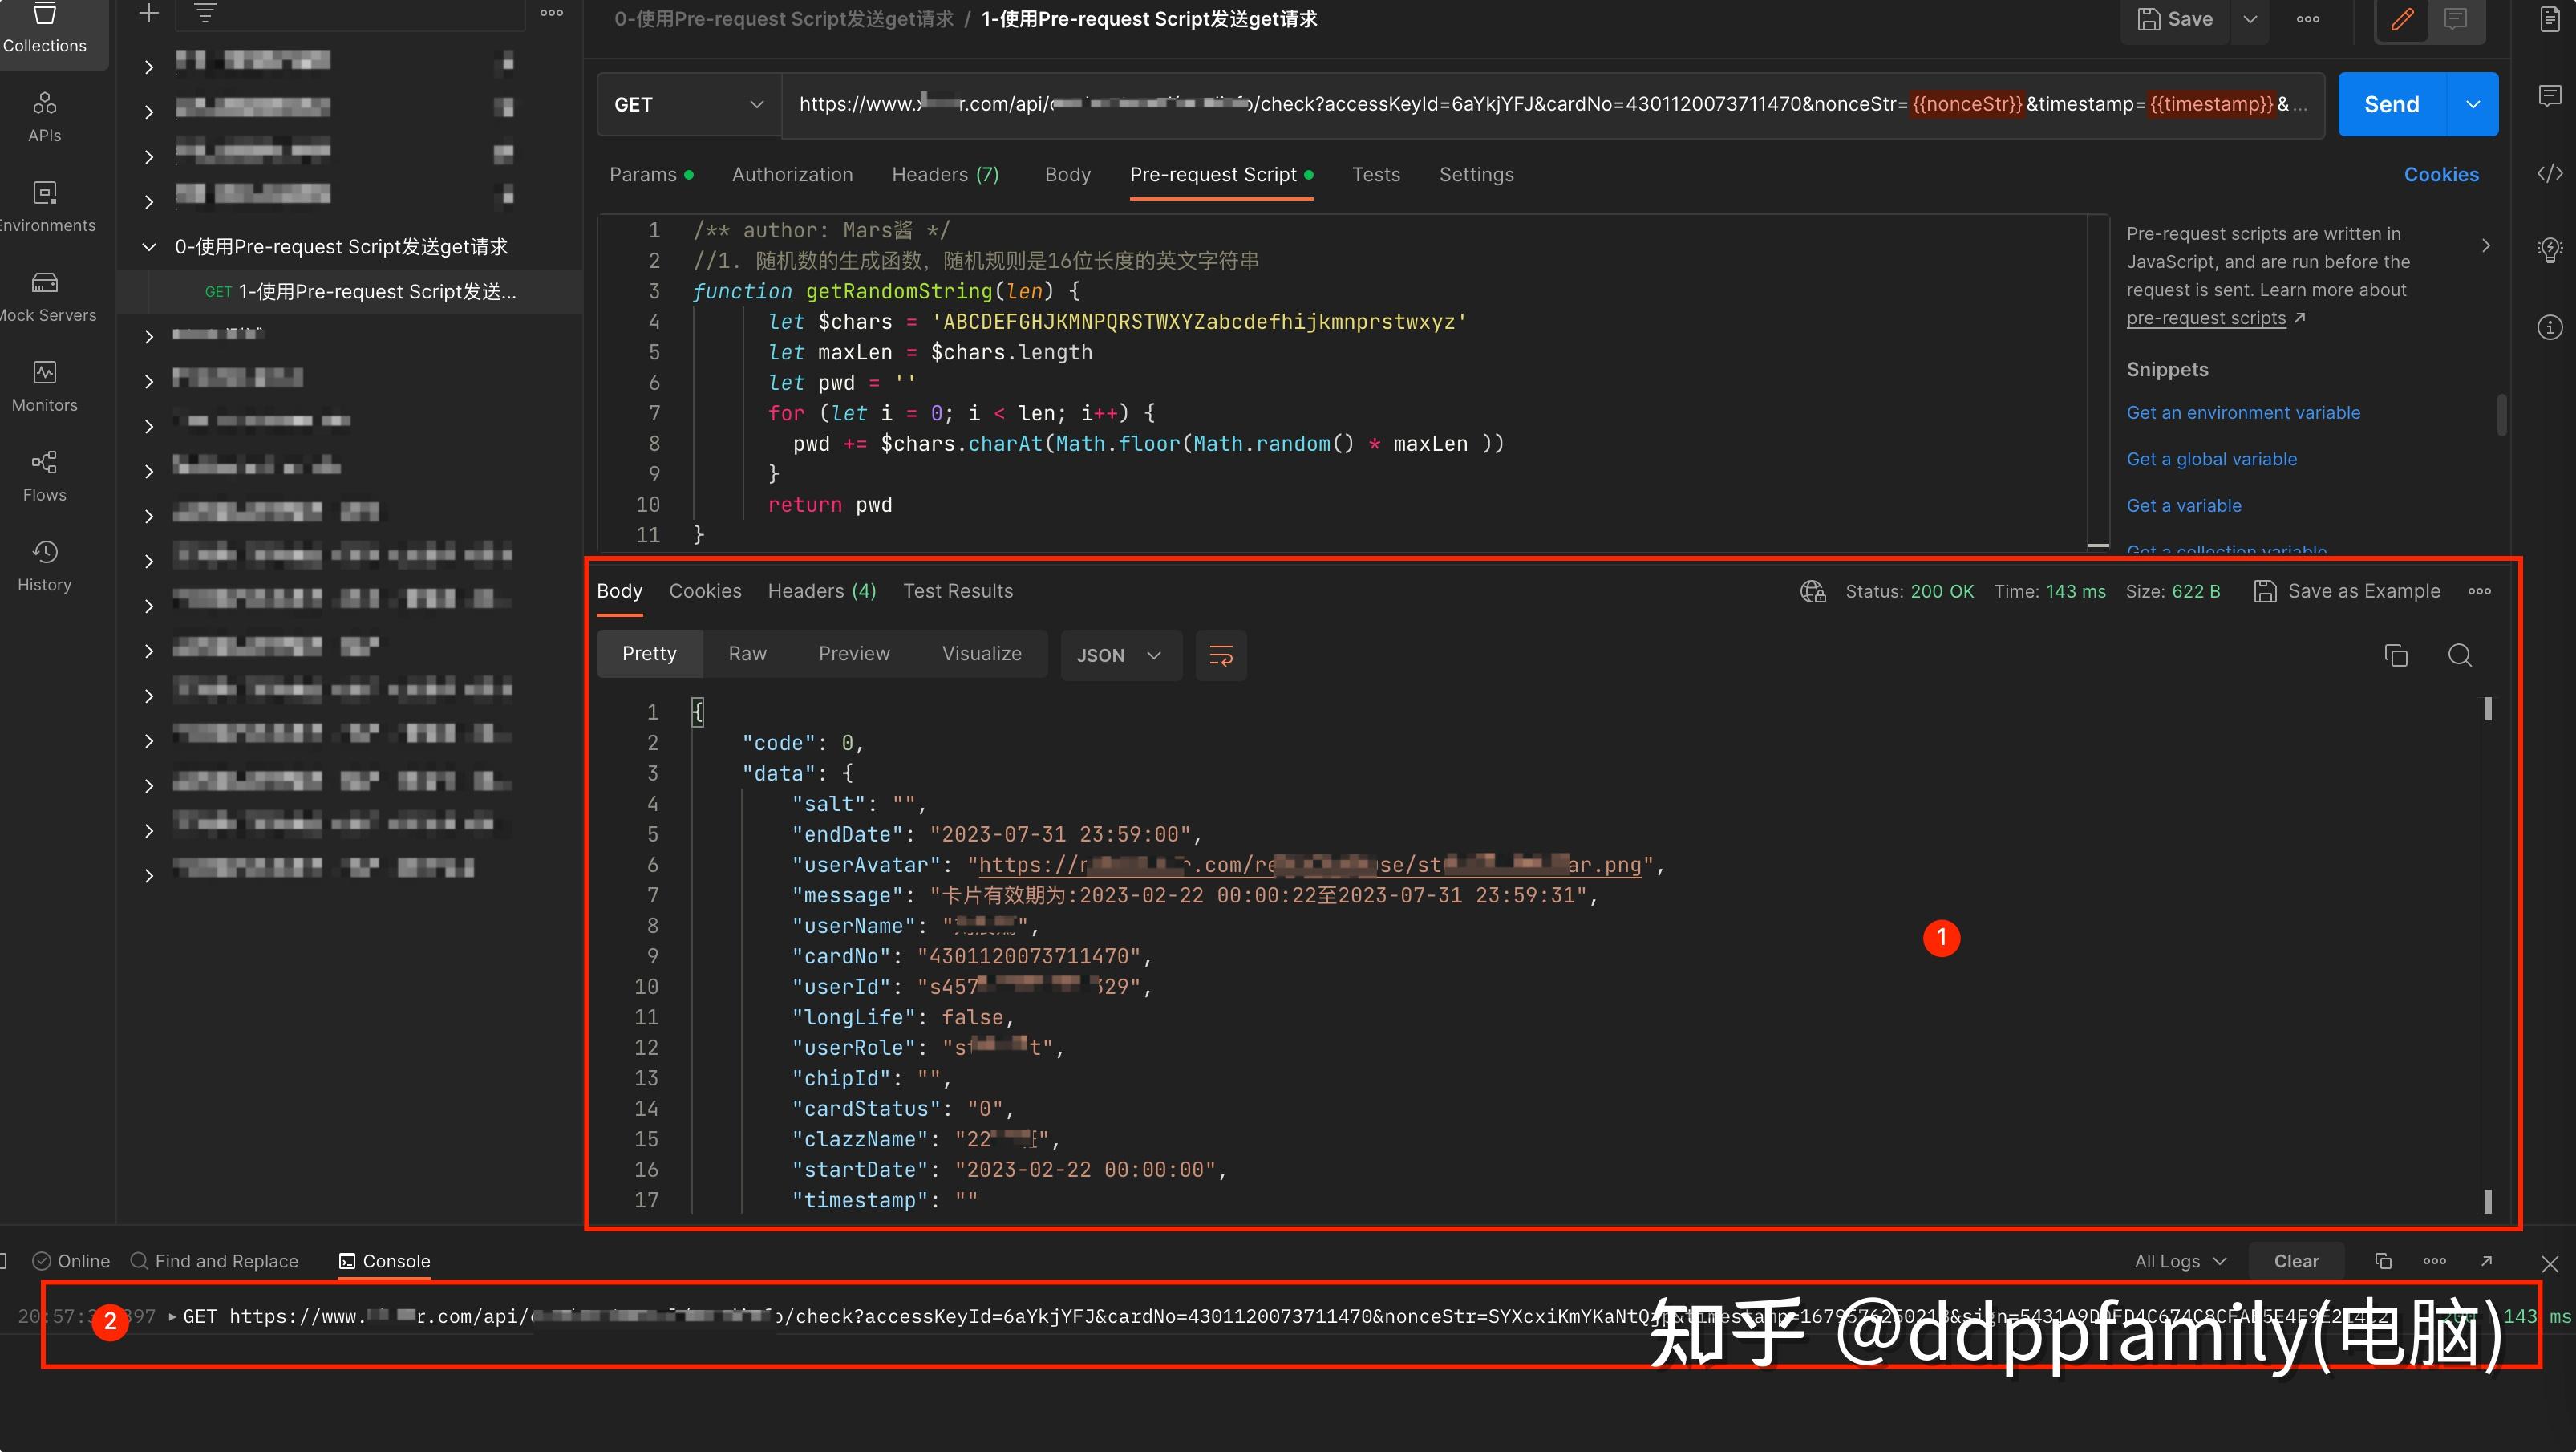Screen dimensions: 2576x1452
Task: Switch to the Headers response tab
Action: tap(821, 591)
